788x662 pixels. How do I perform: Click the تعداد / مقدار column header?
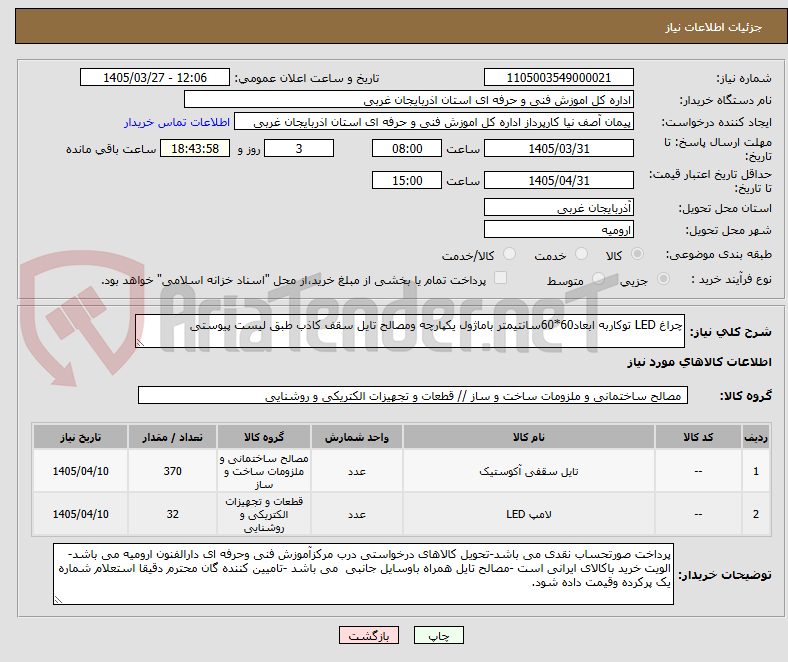(172, 437)
